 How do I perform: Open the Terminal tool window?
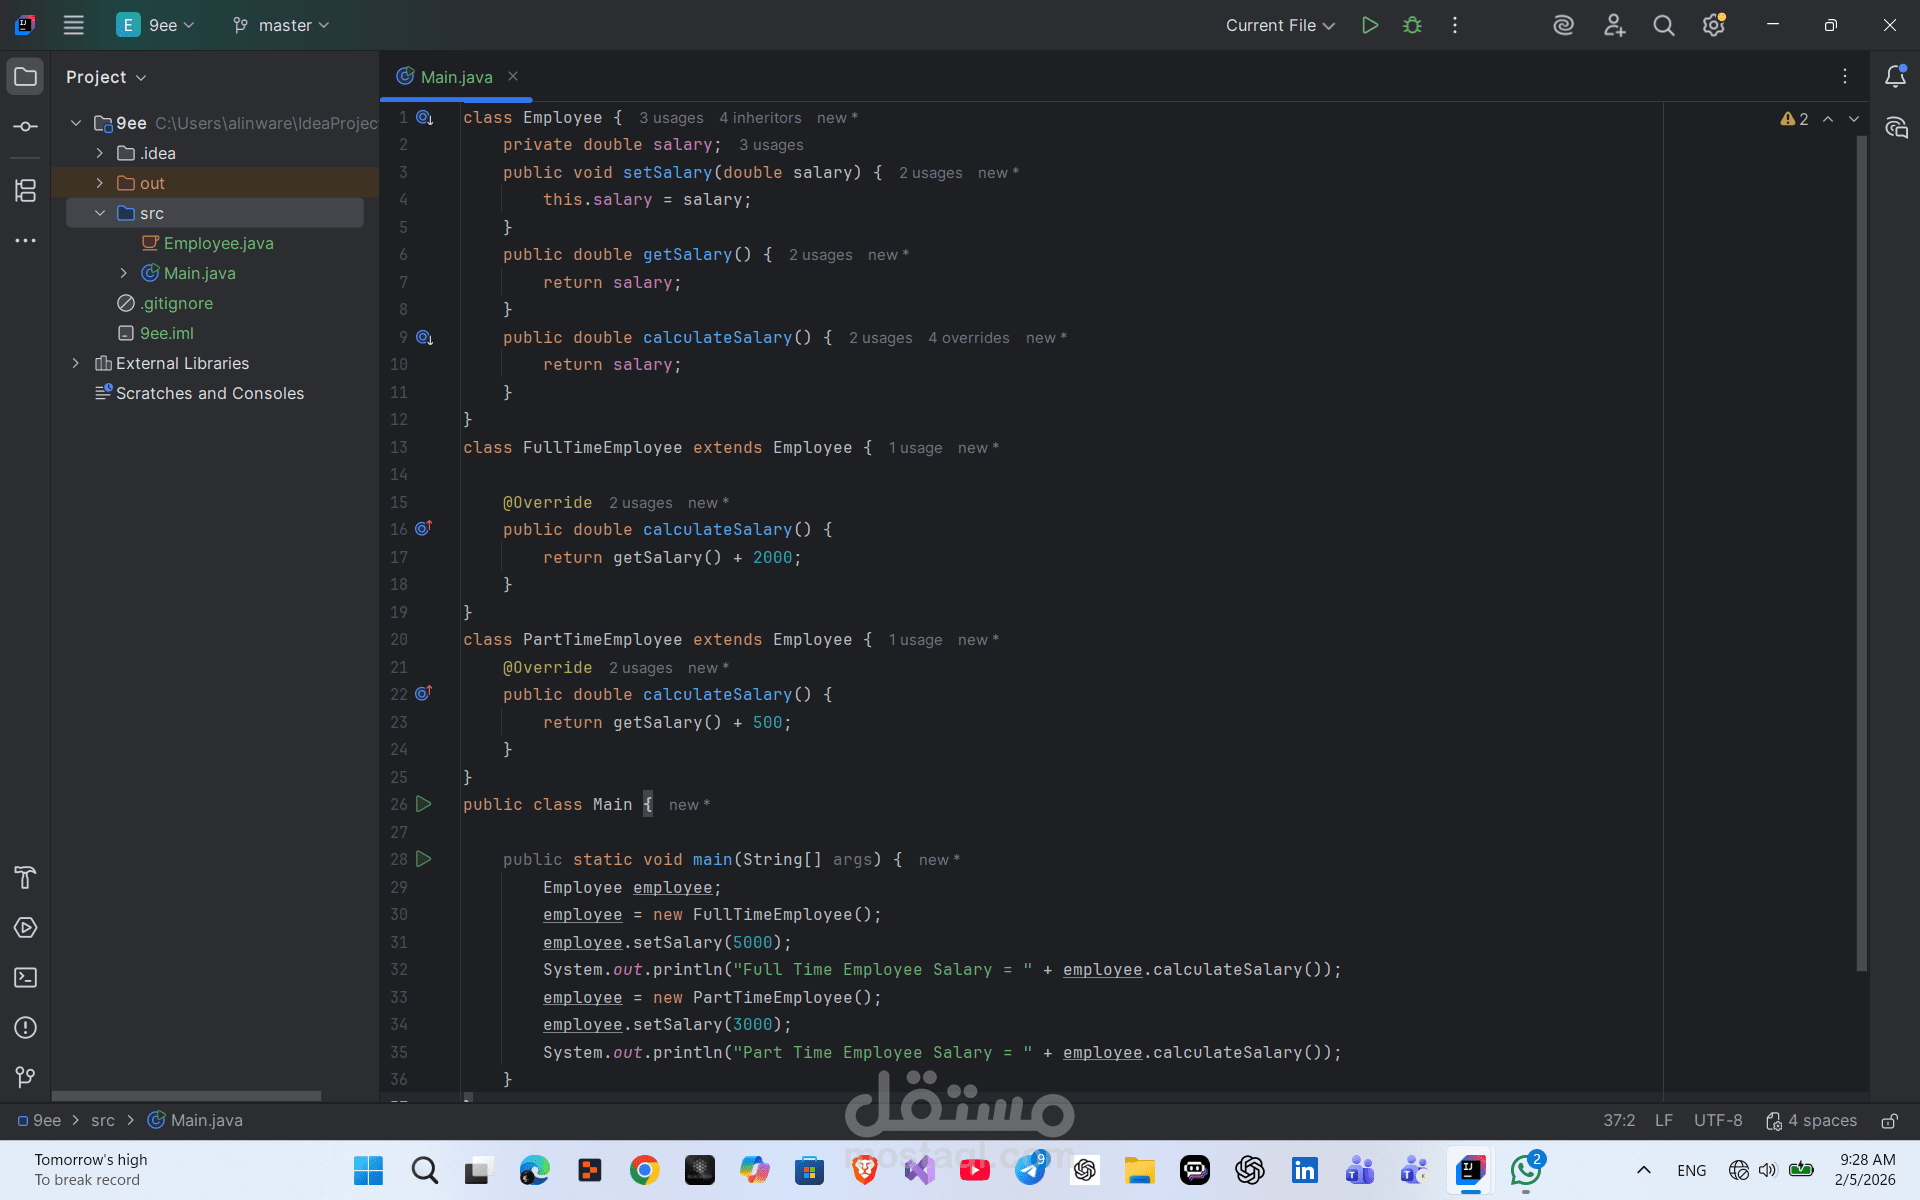25,978
